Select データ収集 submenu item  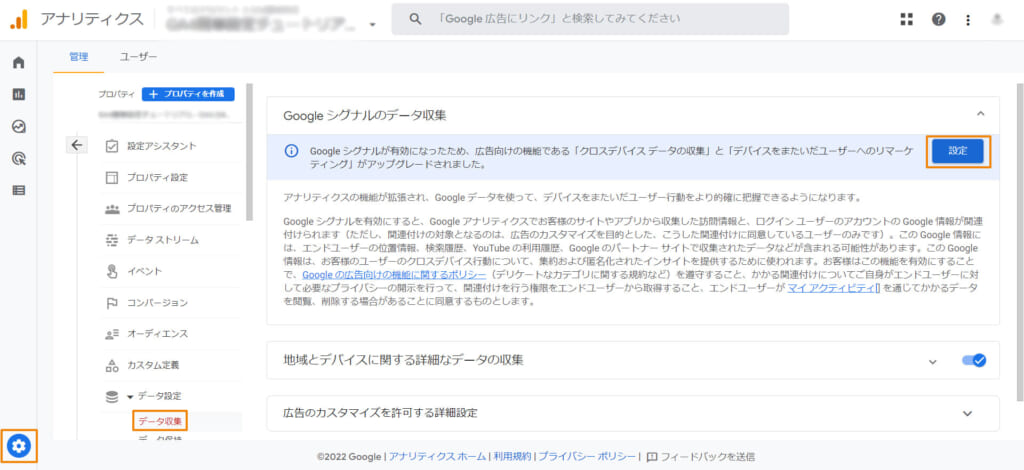click(161, 420)
